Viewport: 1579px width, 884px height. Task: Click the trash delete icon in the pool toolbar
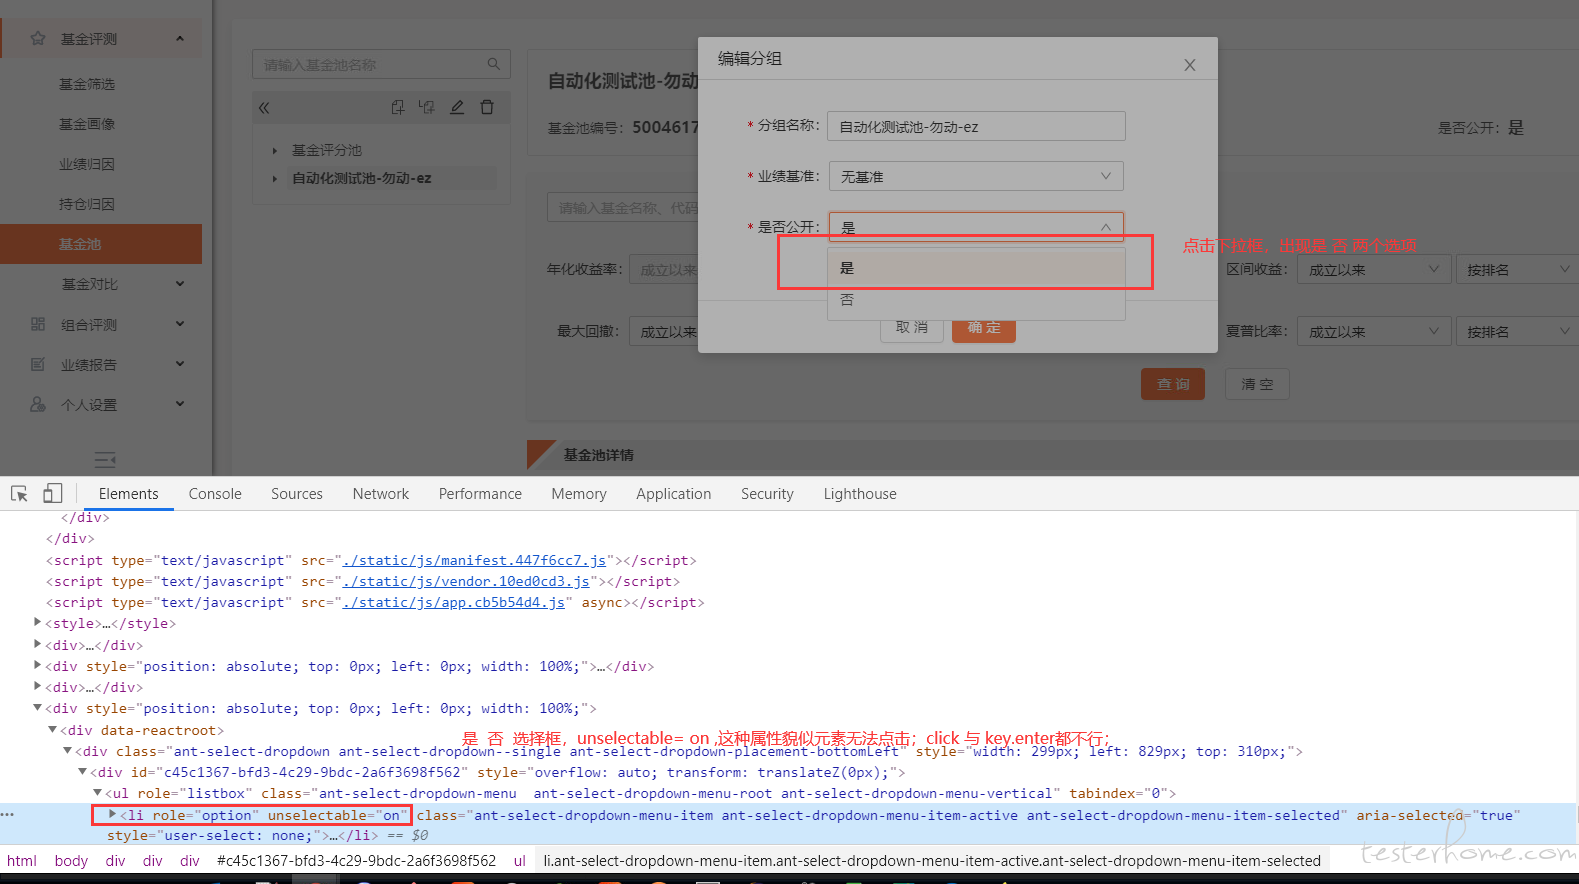pyautogui.click(x=487, y=107)
